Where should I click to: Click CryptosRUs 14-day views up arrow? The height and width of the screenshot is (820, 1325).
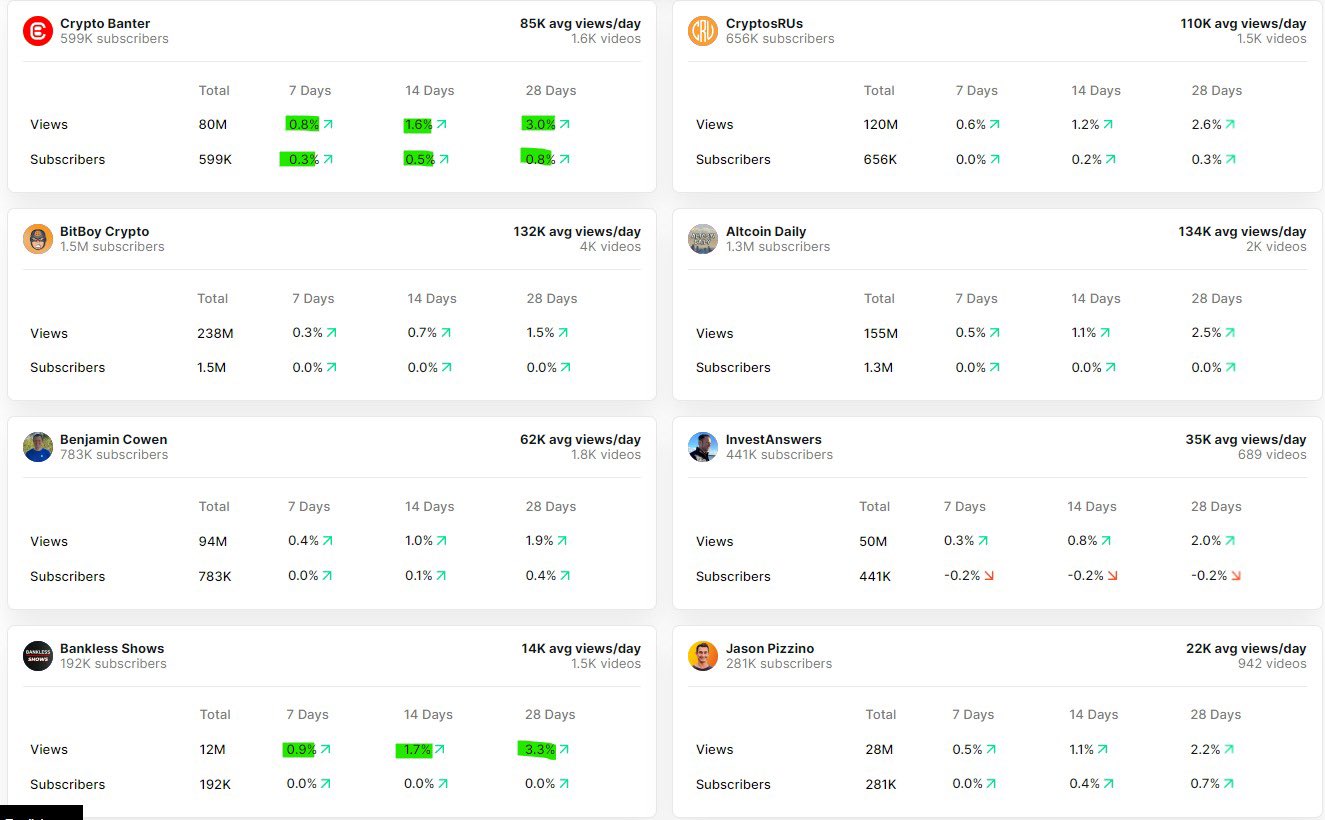click(x=1108, y=125)
